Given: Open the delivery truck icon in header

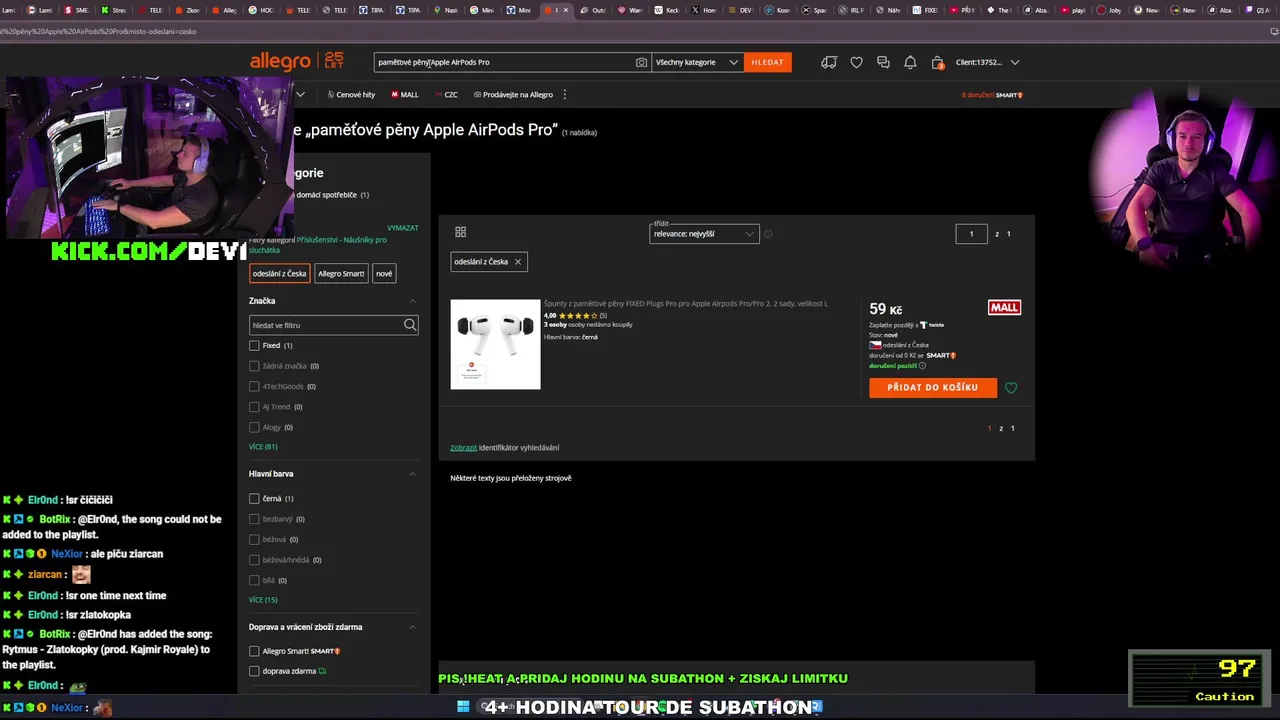Looking at the screenshot, I should click(829, 62).
